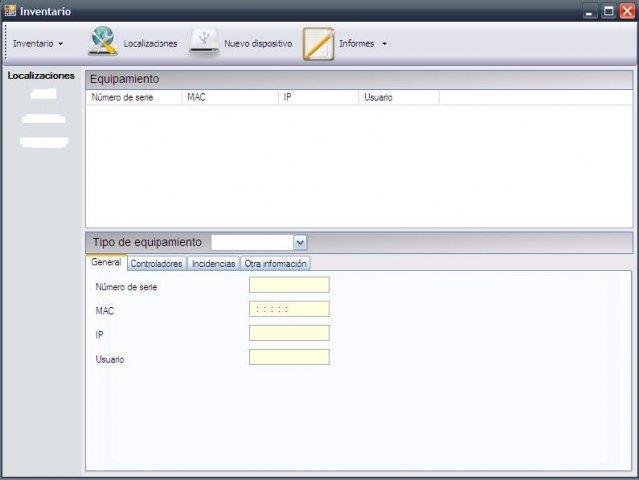Screen dimensions: 639x480
Task: Expand the Informes dropdown arrow
Action: coord(384,44)
